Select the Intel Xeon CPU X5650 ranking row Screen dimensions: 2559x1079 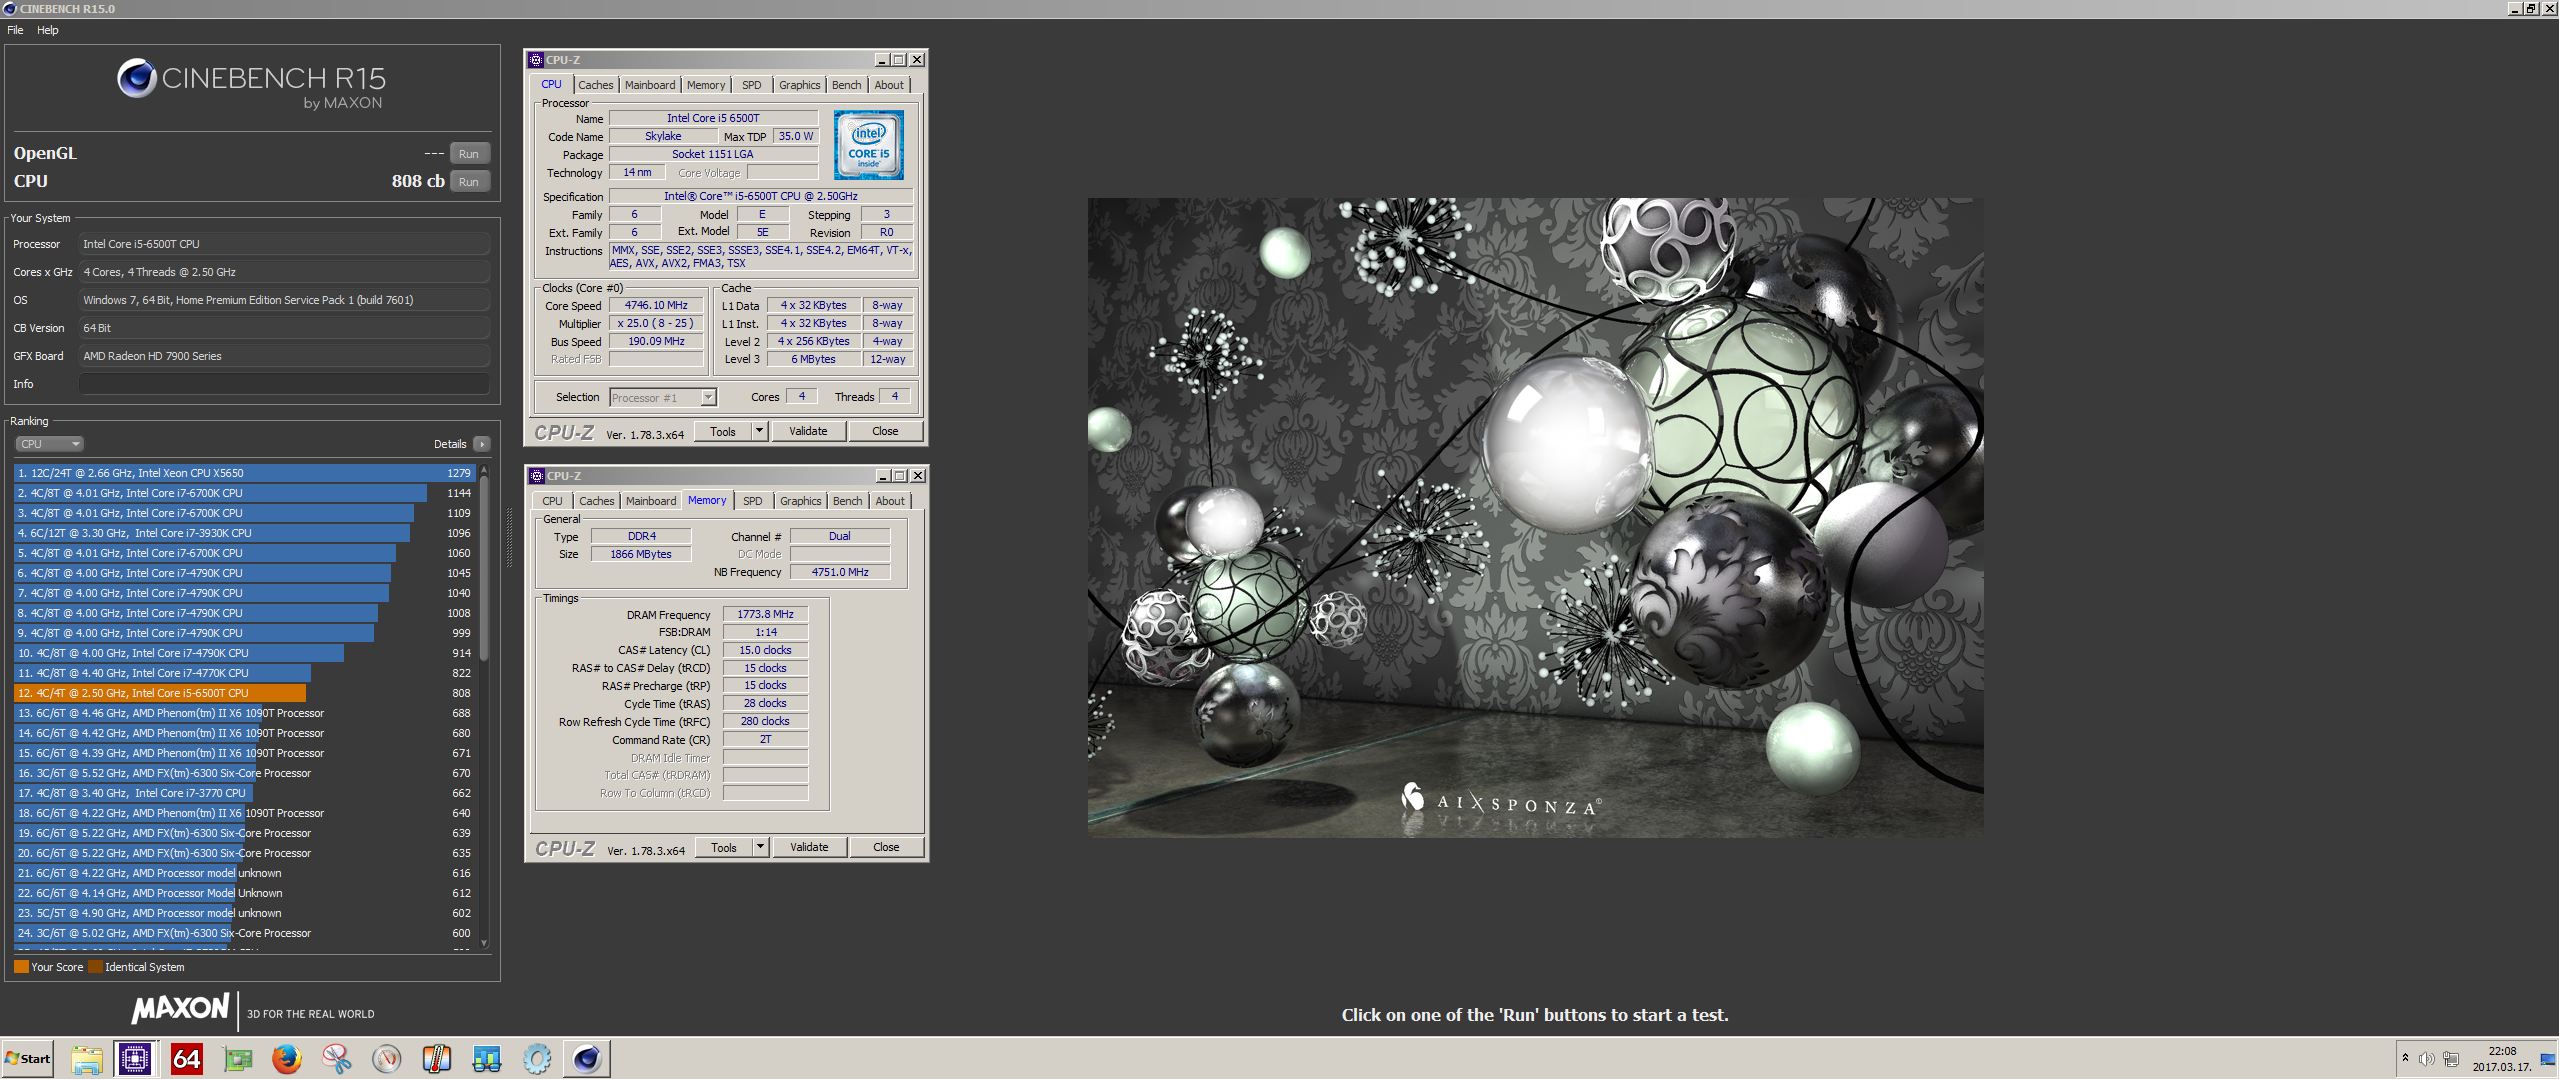pos(245,473)
